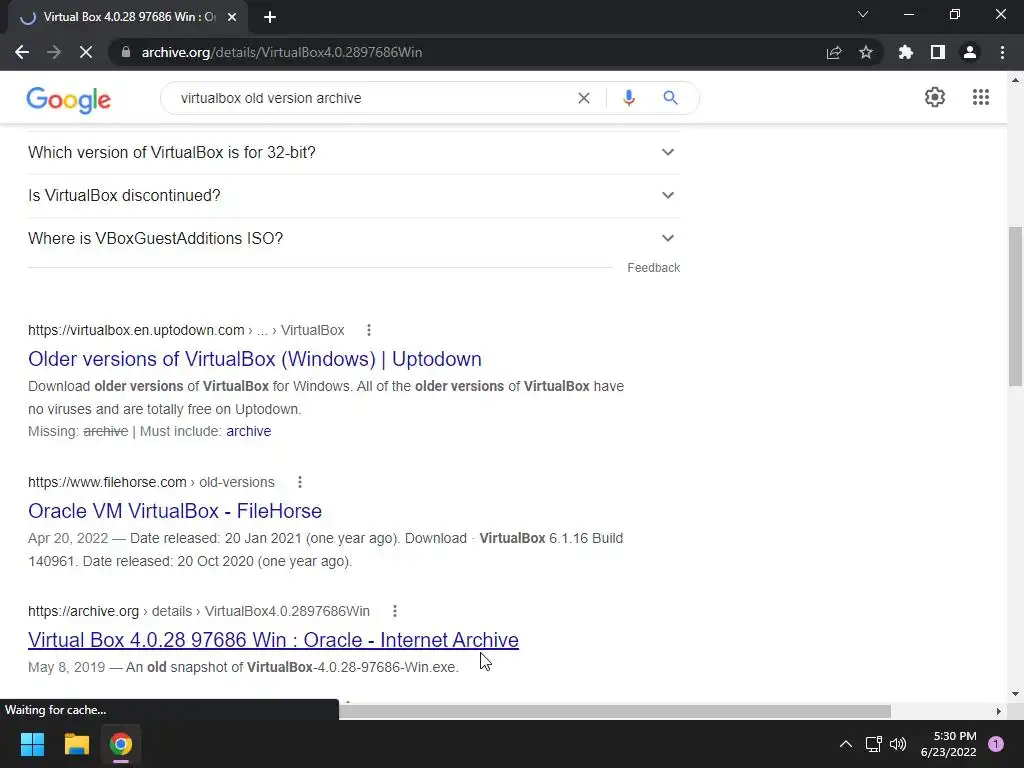Viewport: 1024px width, 768px height.
Task: Open File Explorer from the taskbar
Action: (x=76, y=744)
